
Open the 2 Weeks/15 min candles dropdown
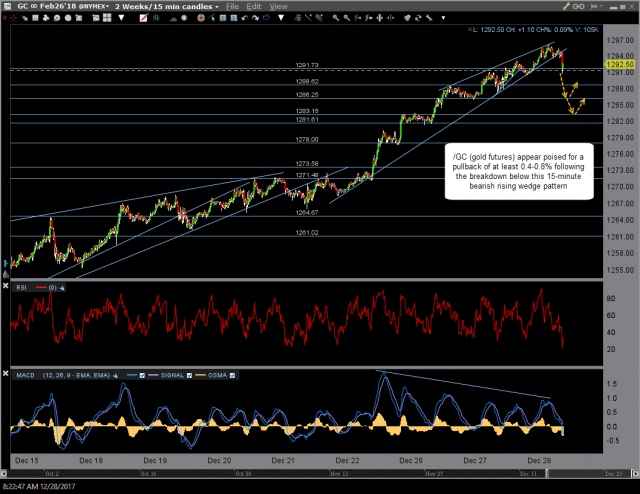(x=217, y=7)
